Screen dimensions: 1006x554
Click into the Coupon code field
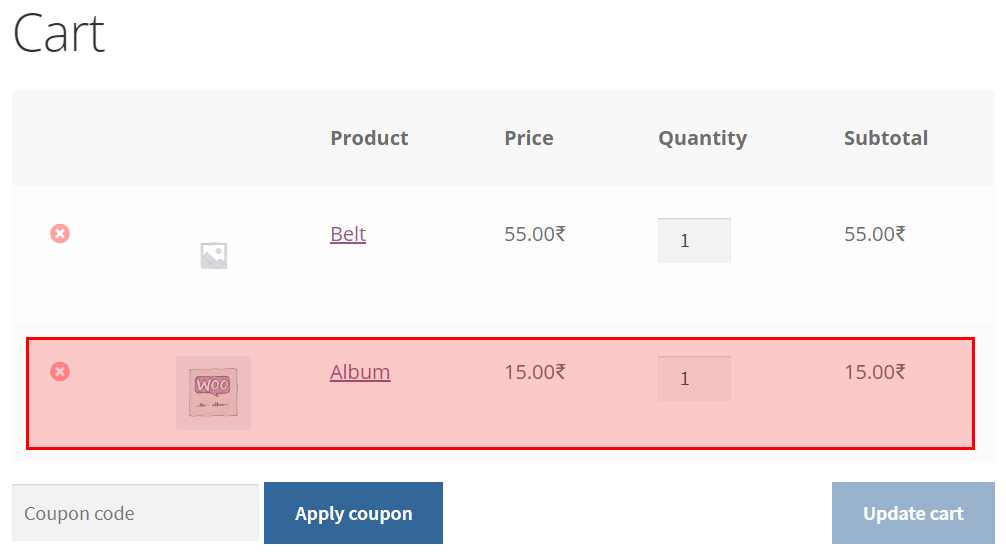coord(135,513)
